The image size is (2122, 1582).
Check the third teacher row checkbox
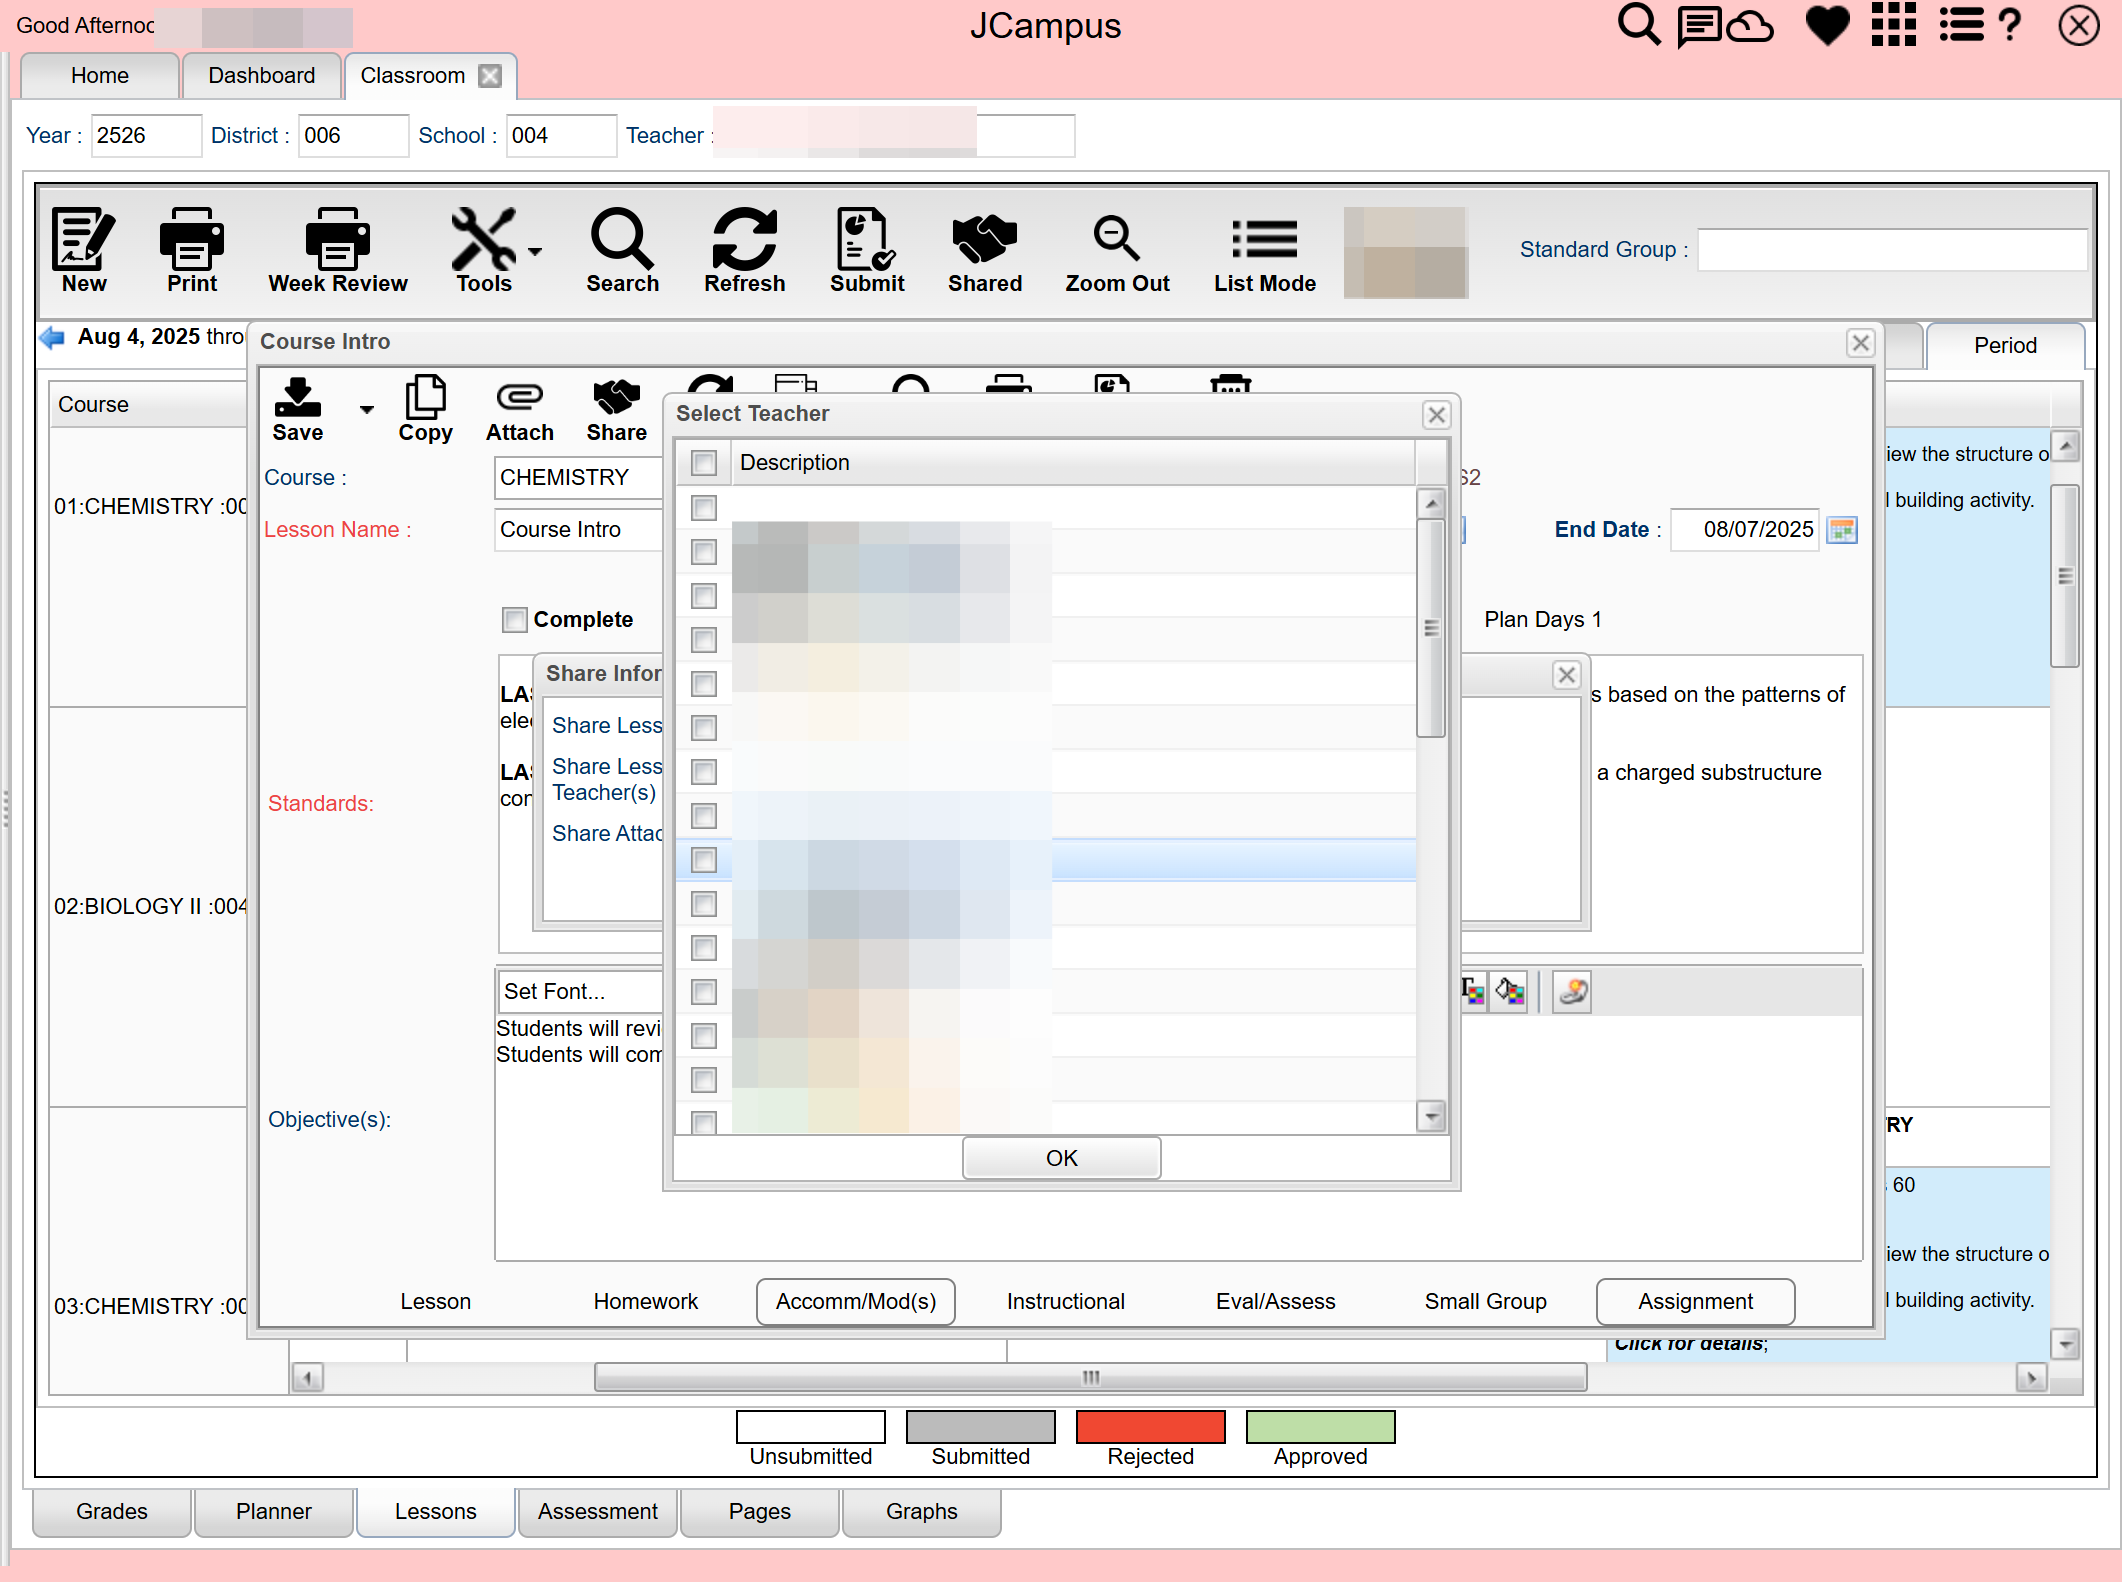pyautogui.click(x=704, y=596)
